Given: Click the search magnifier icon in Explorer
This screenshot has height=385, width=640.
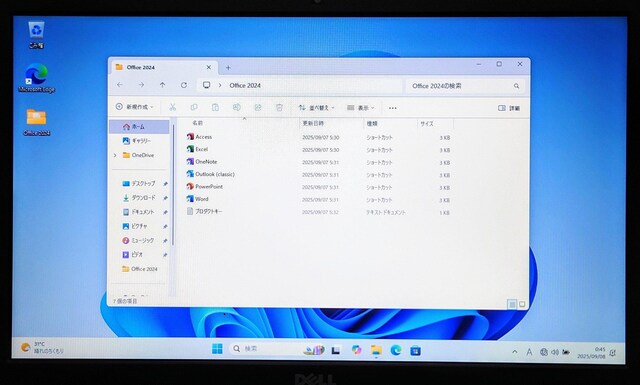Looking at the screenshot, I should 516,86.
